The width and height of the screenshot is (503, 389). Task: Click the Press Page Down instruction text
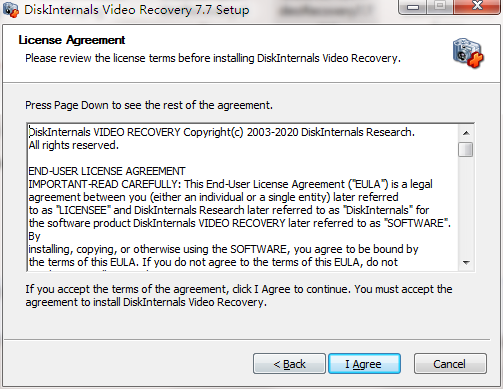(149, 105)
